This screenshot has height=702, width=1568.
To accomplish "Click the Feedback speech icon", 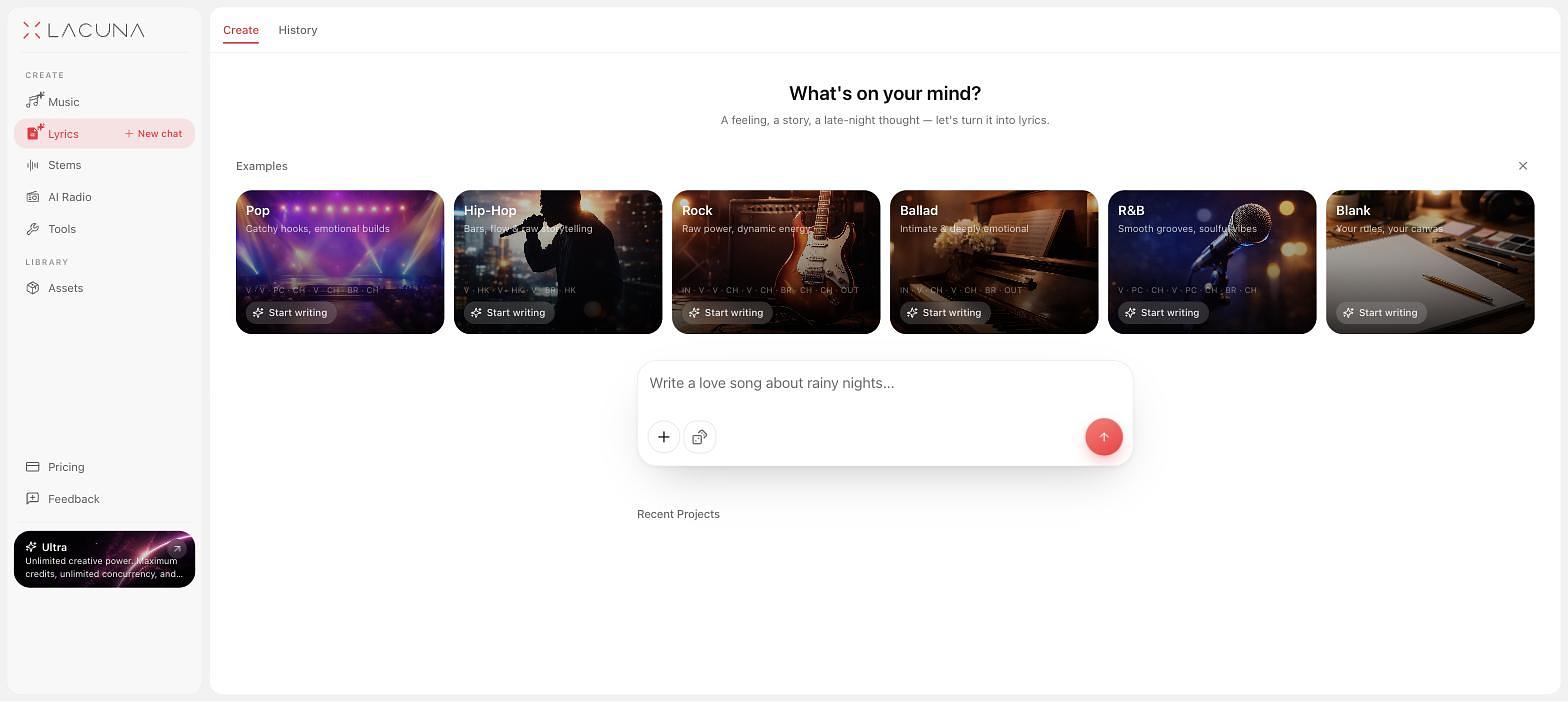I will click(33, 499).
